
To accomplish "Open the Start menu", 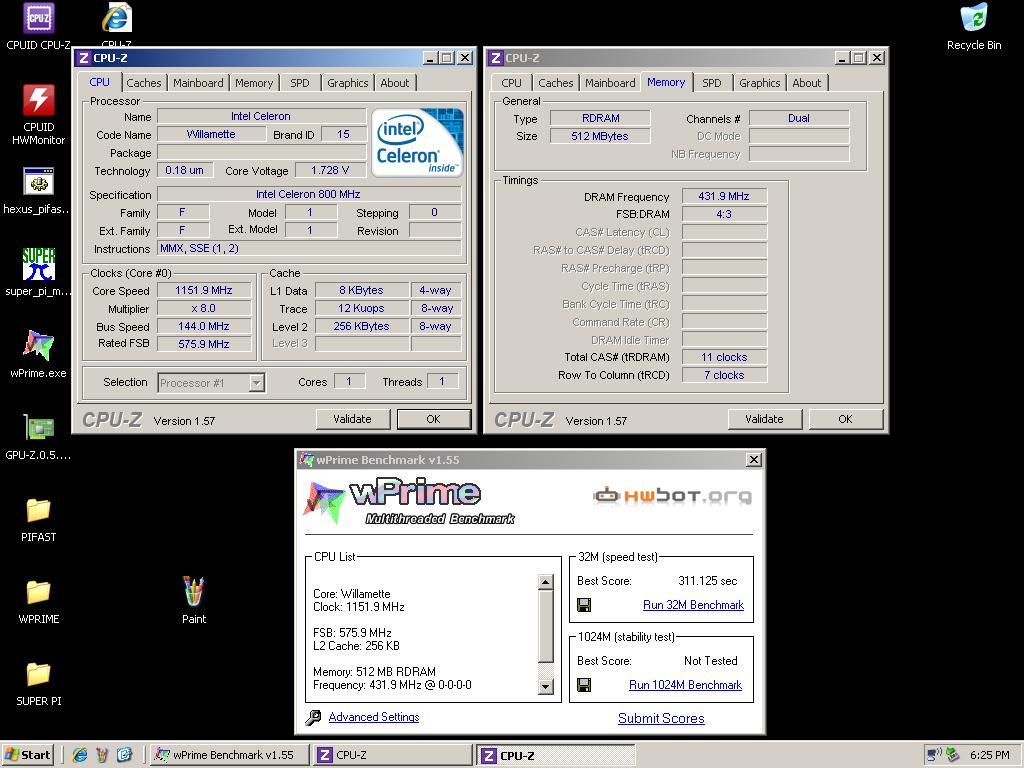I will click(x=27, y=755).
